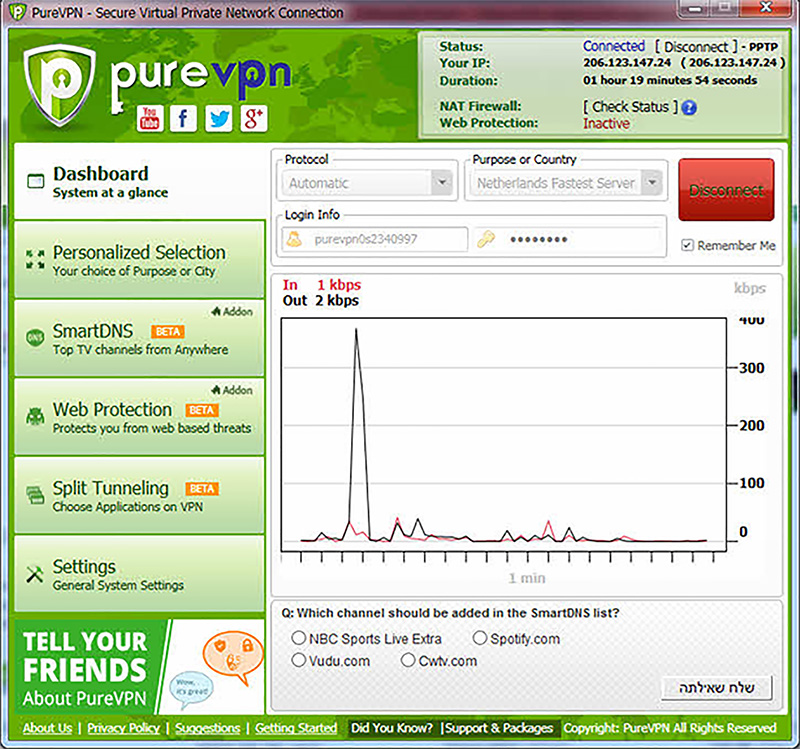Open the Personalized Selection section

point(140,260)
